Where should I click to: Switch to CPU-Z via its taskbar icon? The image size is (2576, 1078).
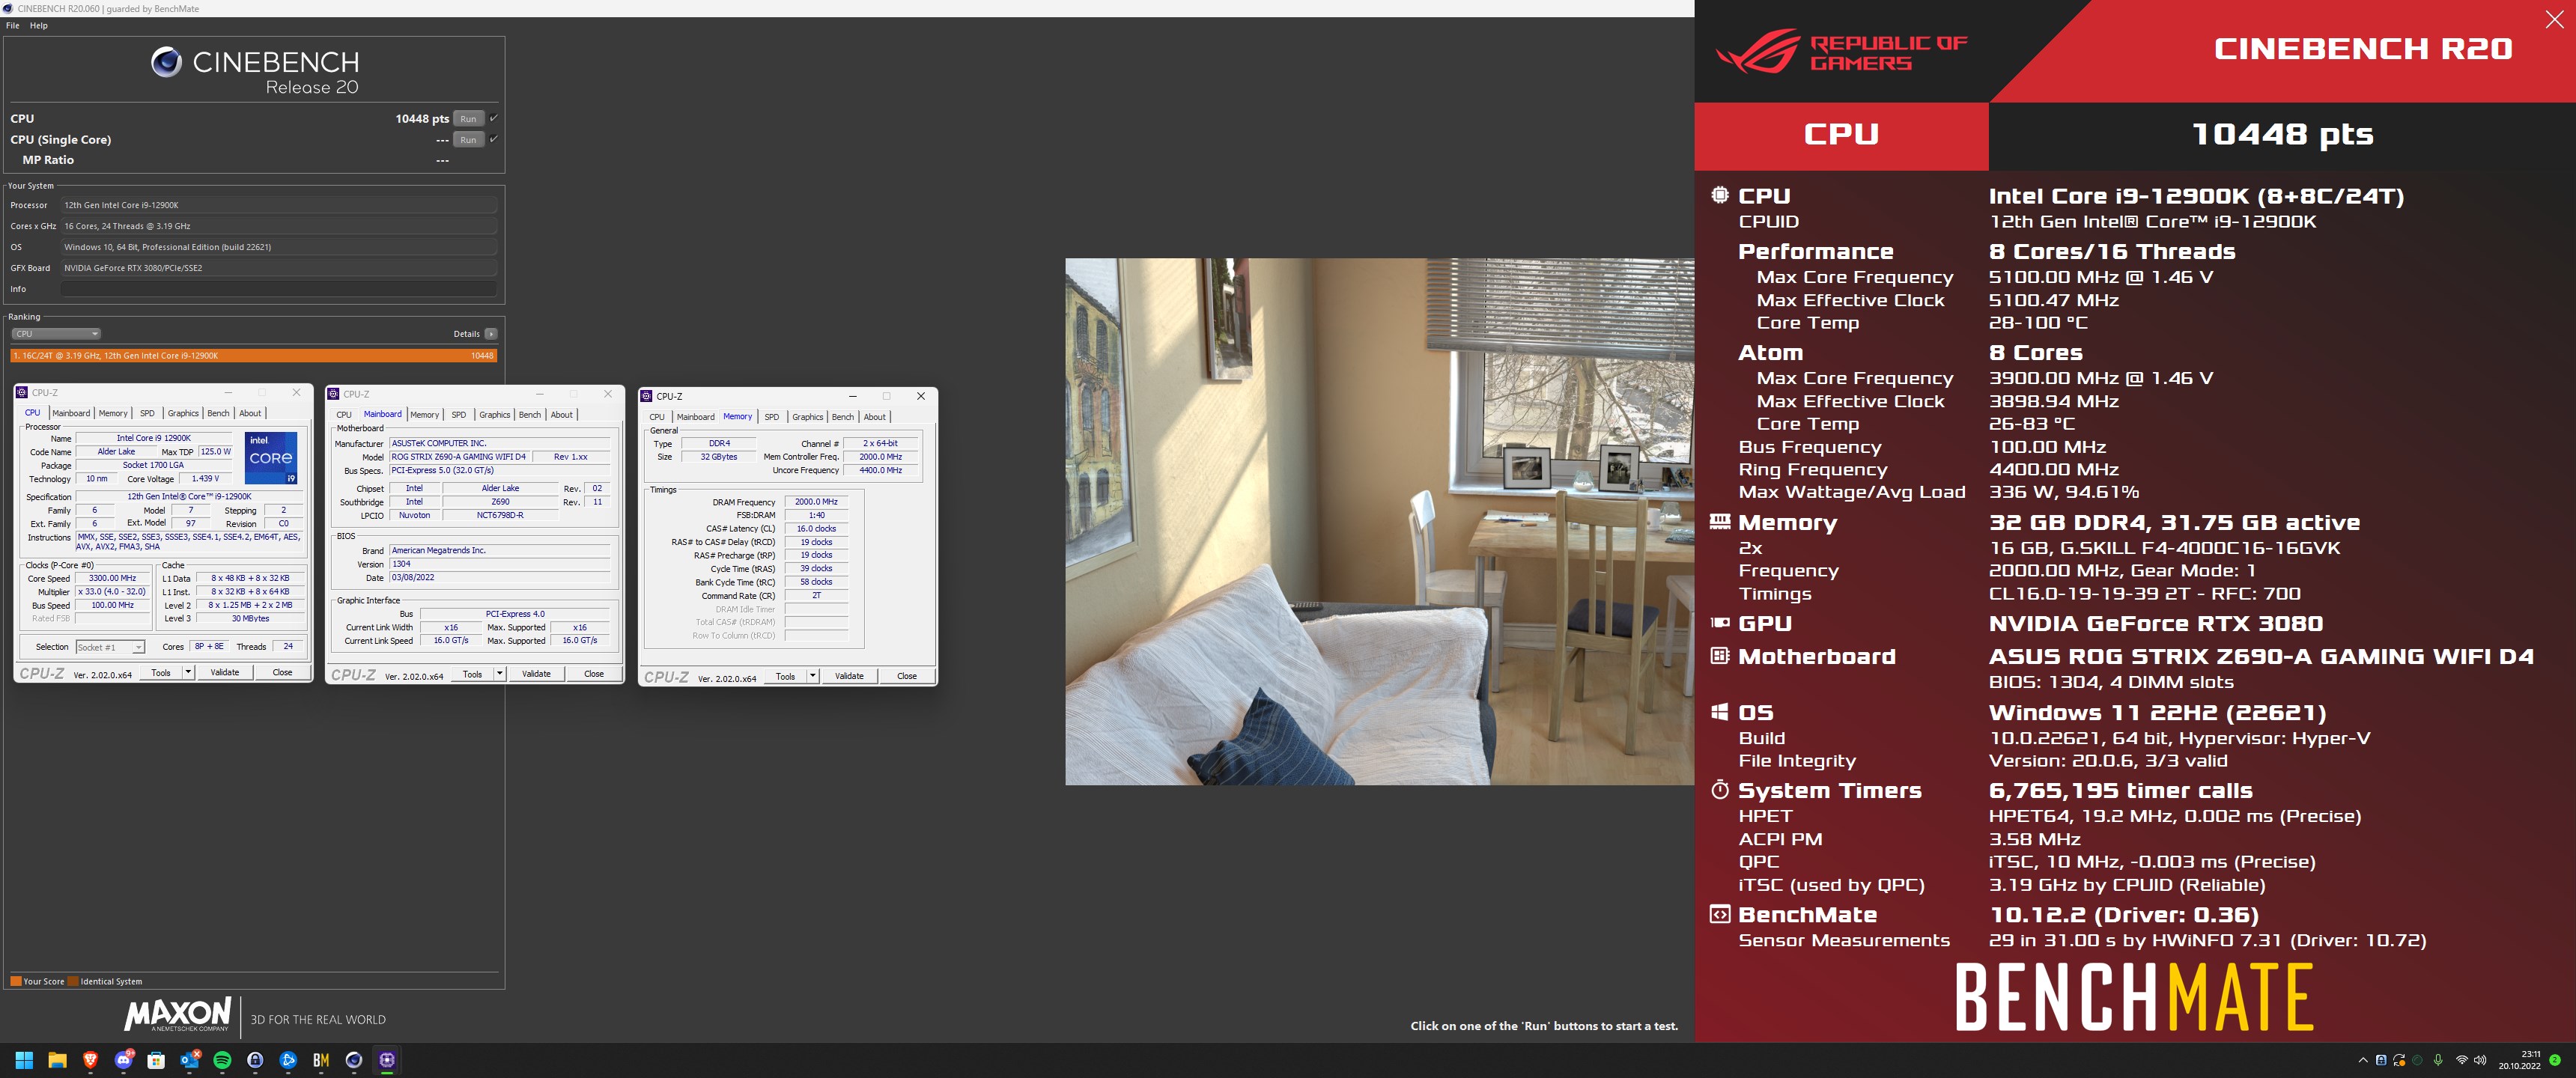tap(387, 1060)
